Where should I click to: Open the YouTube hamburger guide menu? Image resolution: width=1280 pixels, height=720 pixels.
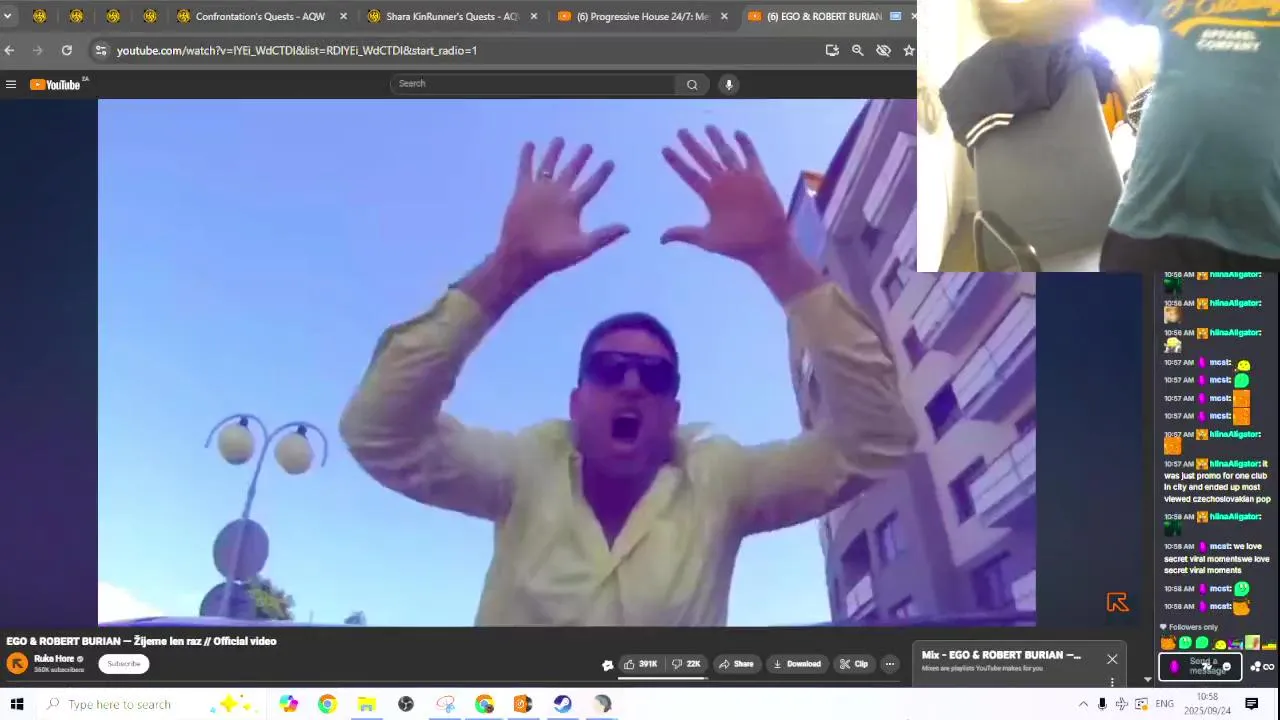(11, 84)
